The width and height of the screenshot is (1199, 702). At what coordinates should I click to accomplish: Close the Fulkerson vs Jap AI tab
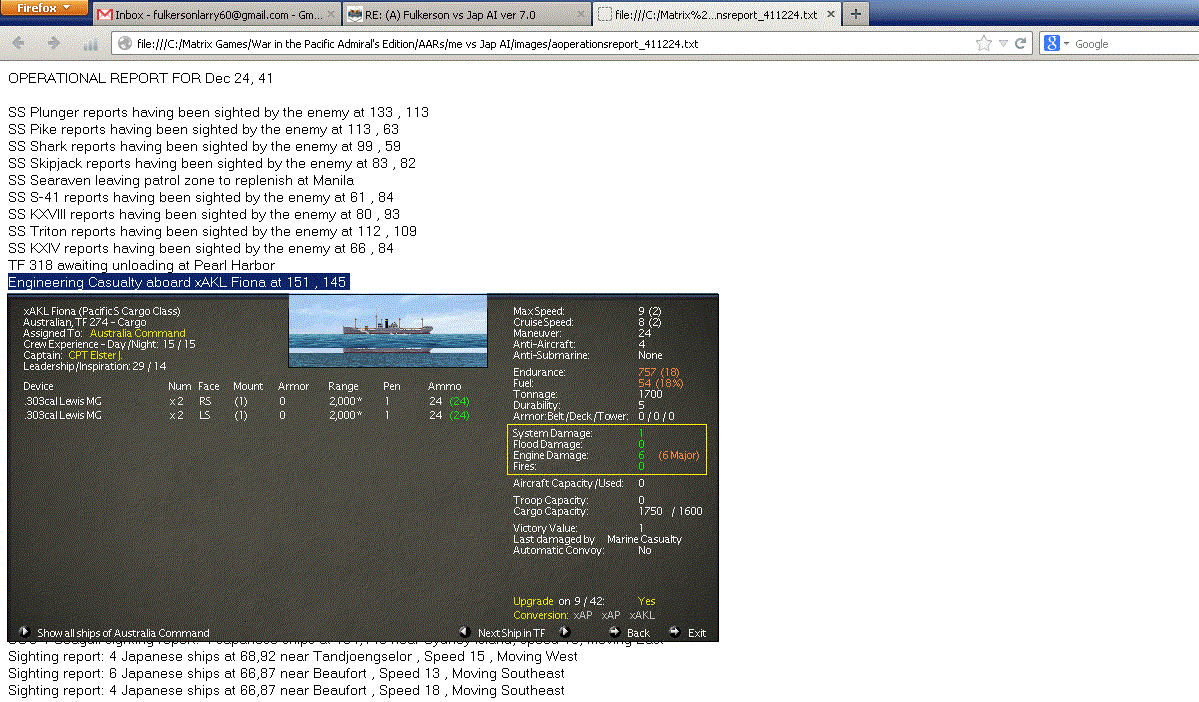tap(580, 15)
